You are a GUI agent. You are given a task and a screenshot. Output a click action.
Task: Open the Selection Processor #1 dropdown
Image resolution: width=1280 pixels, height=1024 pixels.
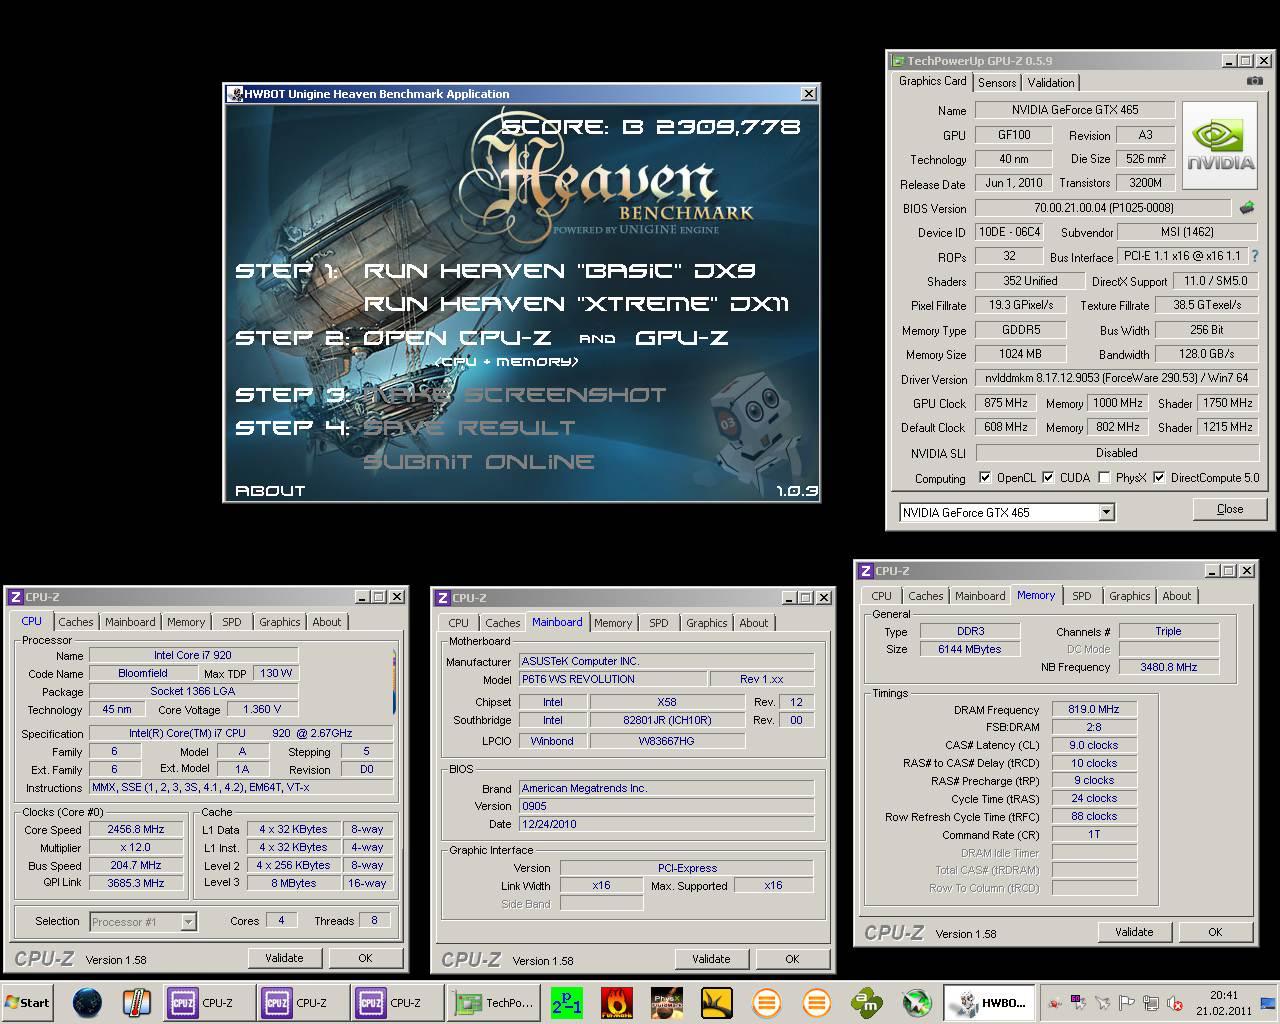(x=188, y=922)
